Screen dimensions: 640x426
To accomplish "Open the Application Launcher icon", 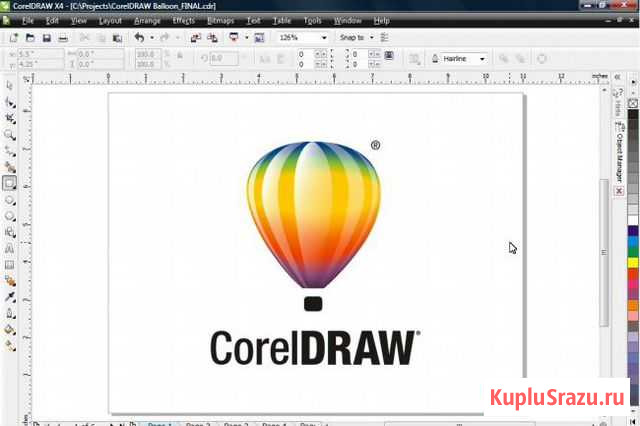I will [x=234, y=38].
